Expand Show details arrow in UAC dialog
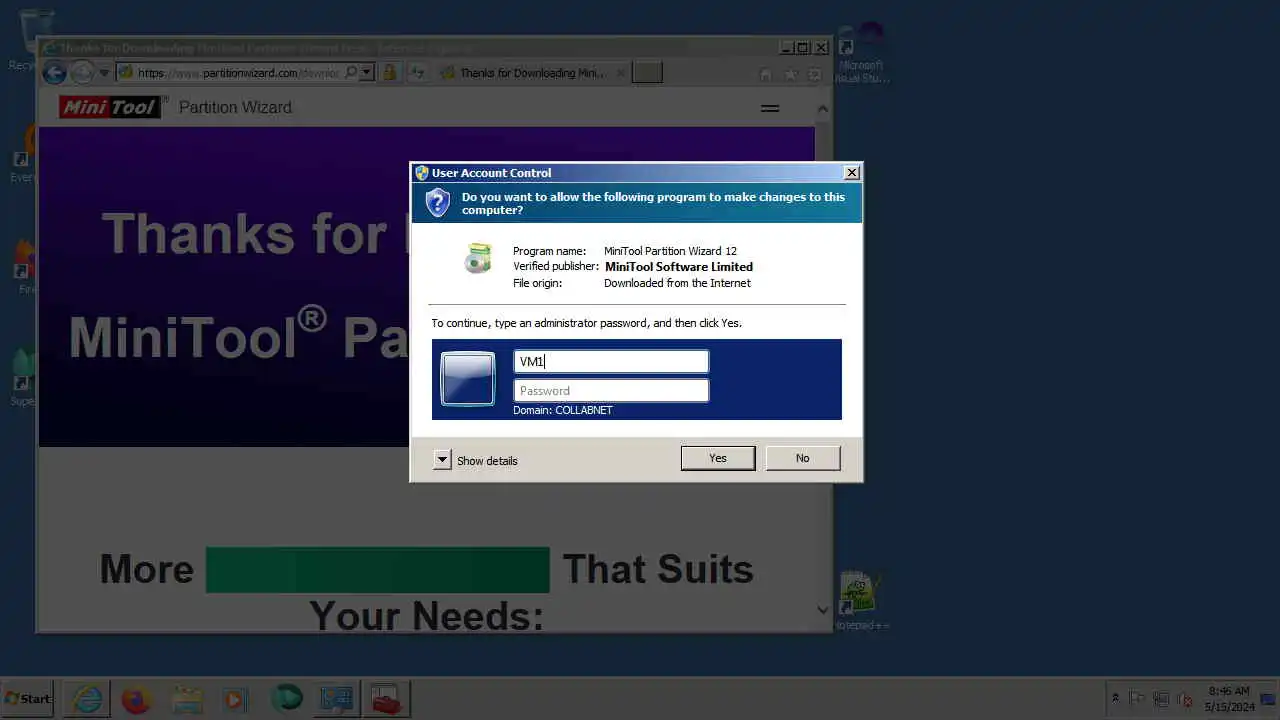Viewport: 1280px width, 720px height. [x=442, y=460]
